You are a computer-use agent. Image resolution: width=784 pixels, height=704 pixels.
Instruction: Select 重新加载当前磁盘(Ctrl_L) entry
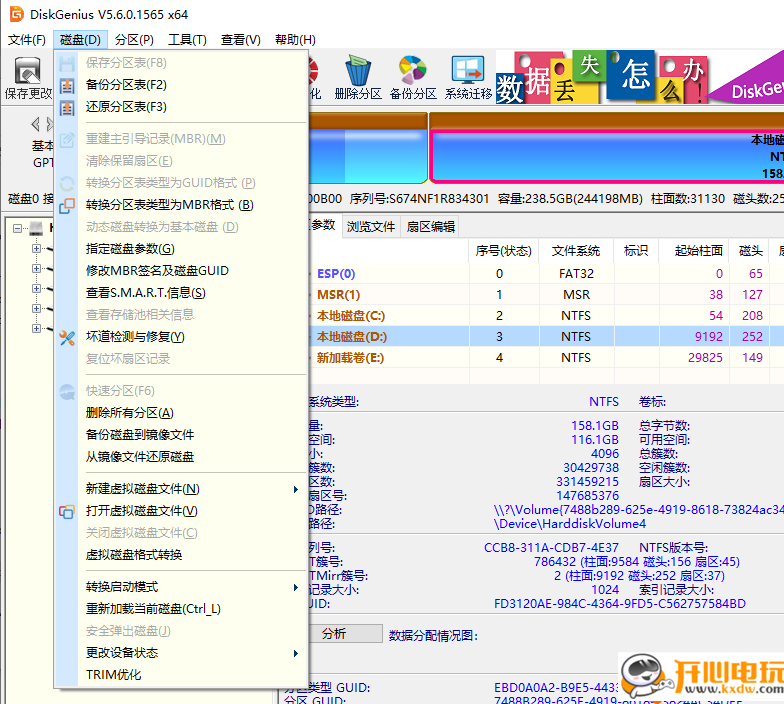[x=181, y=609]
